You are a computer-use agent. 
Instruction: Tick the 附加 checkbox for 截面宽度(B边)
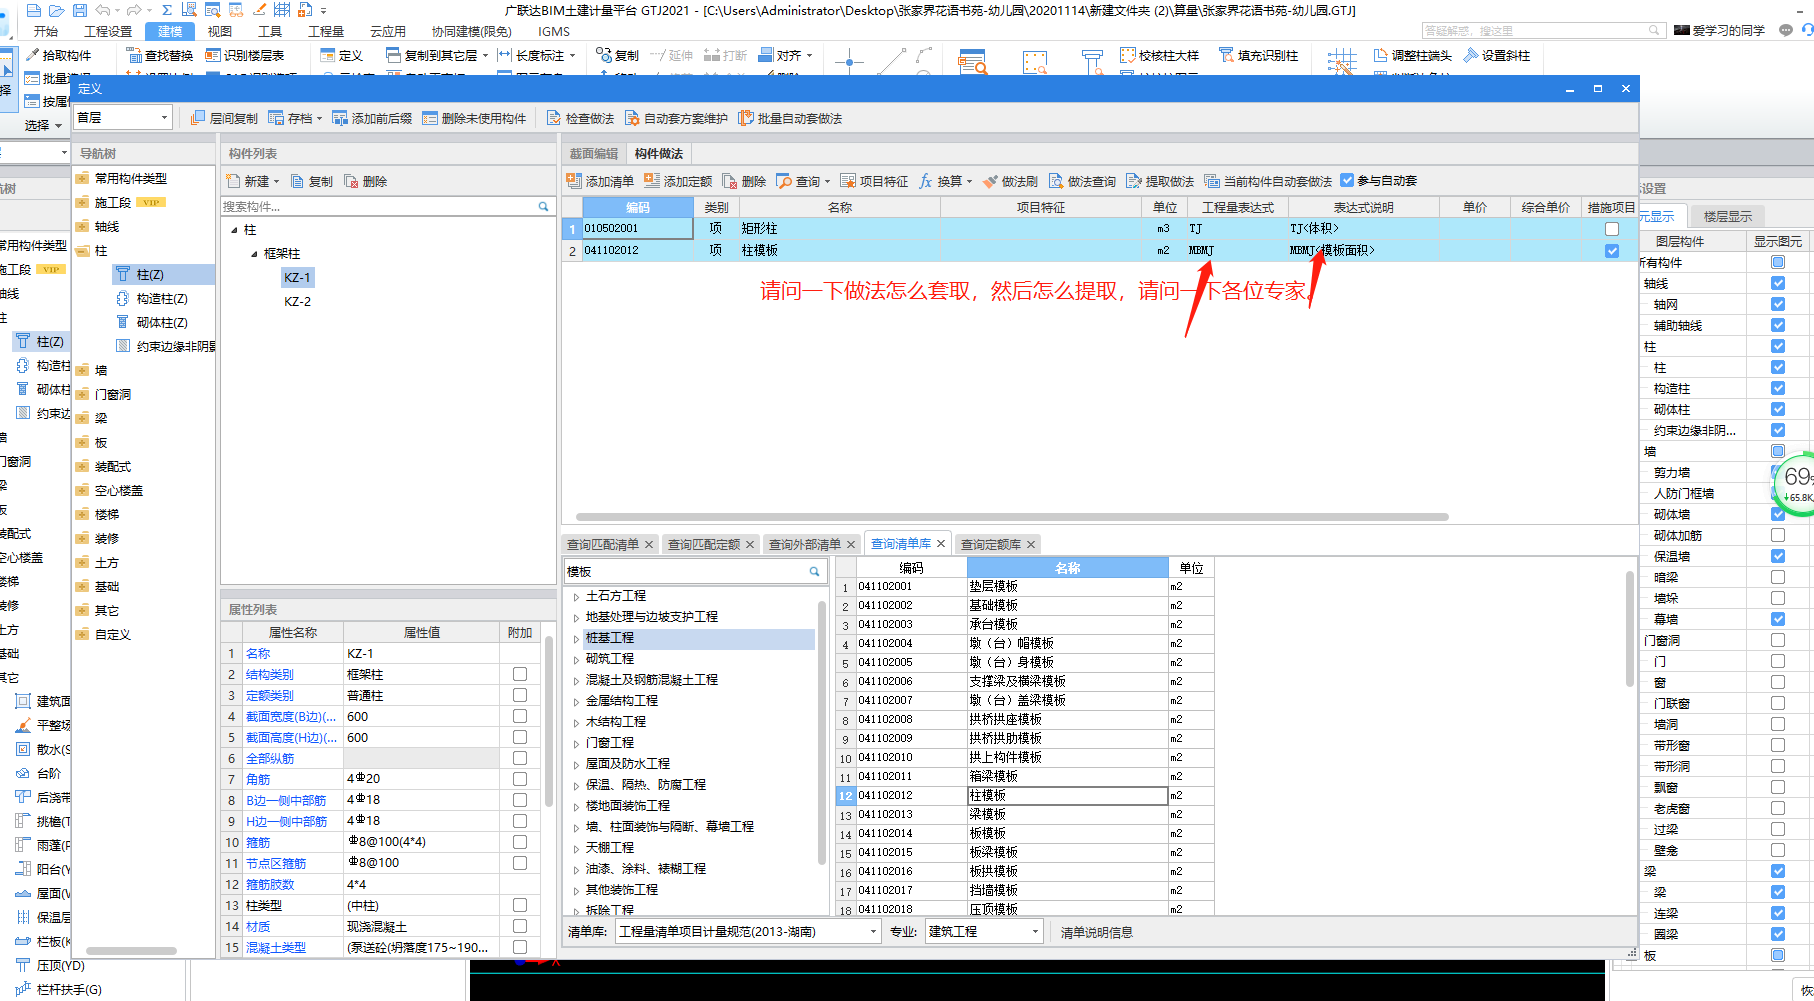click(520, 716)
